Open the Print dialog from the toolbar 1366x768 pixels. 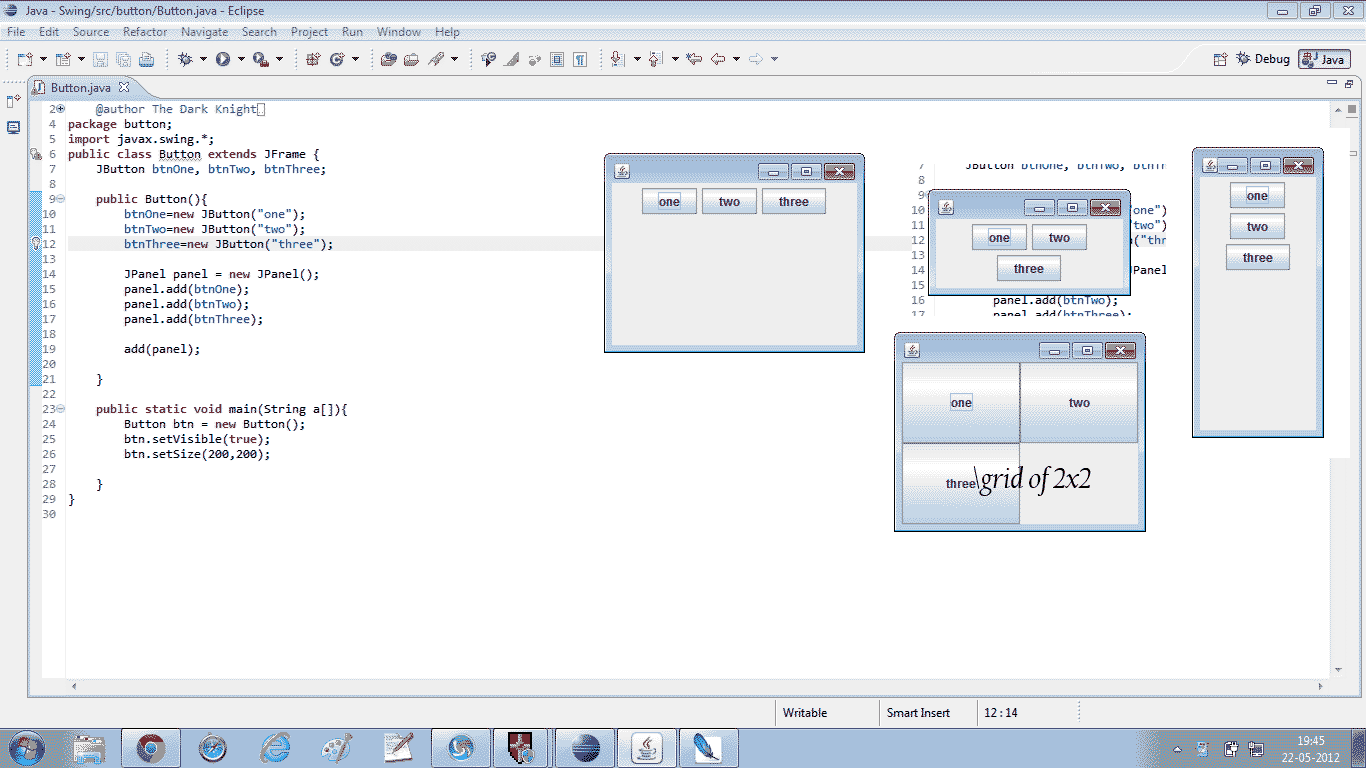coord(146,58)
